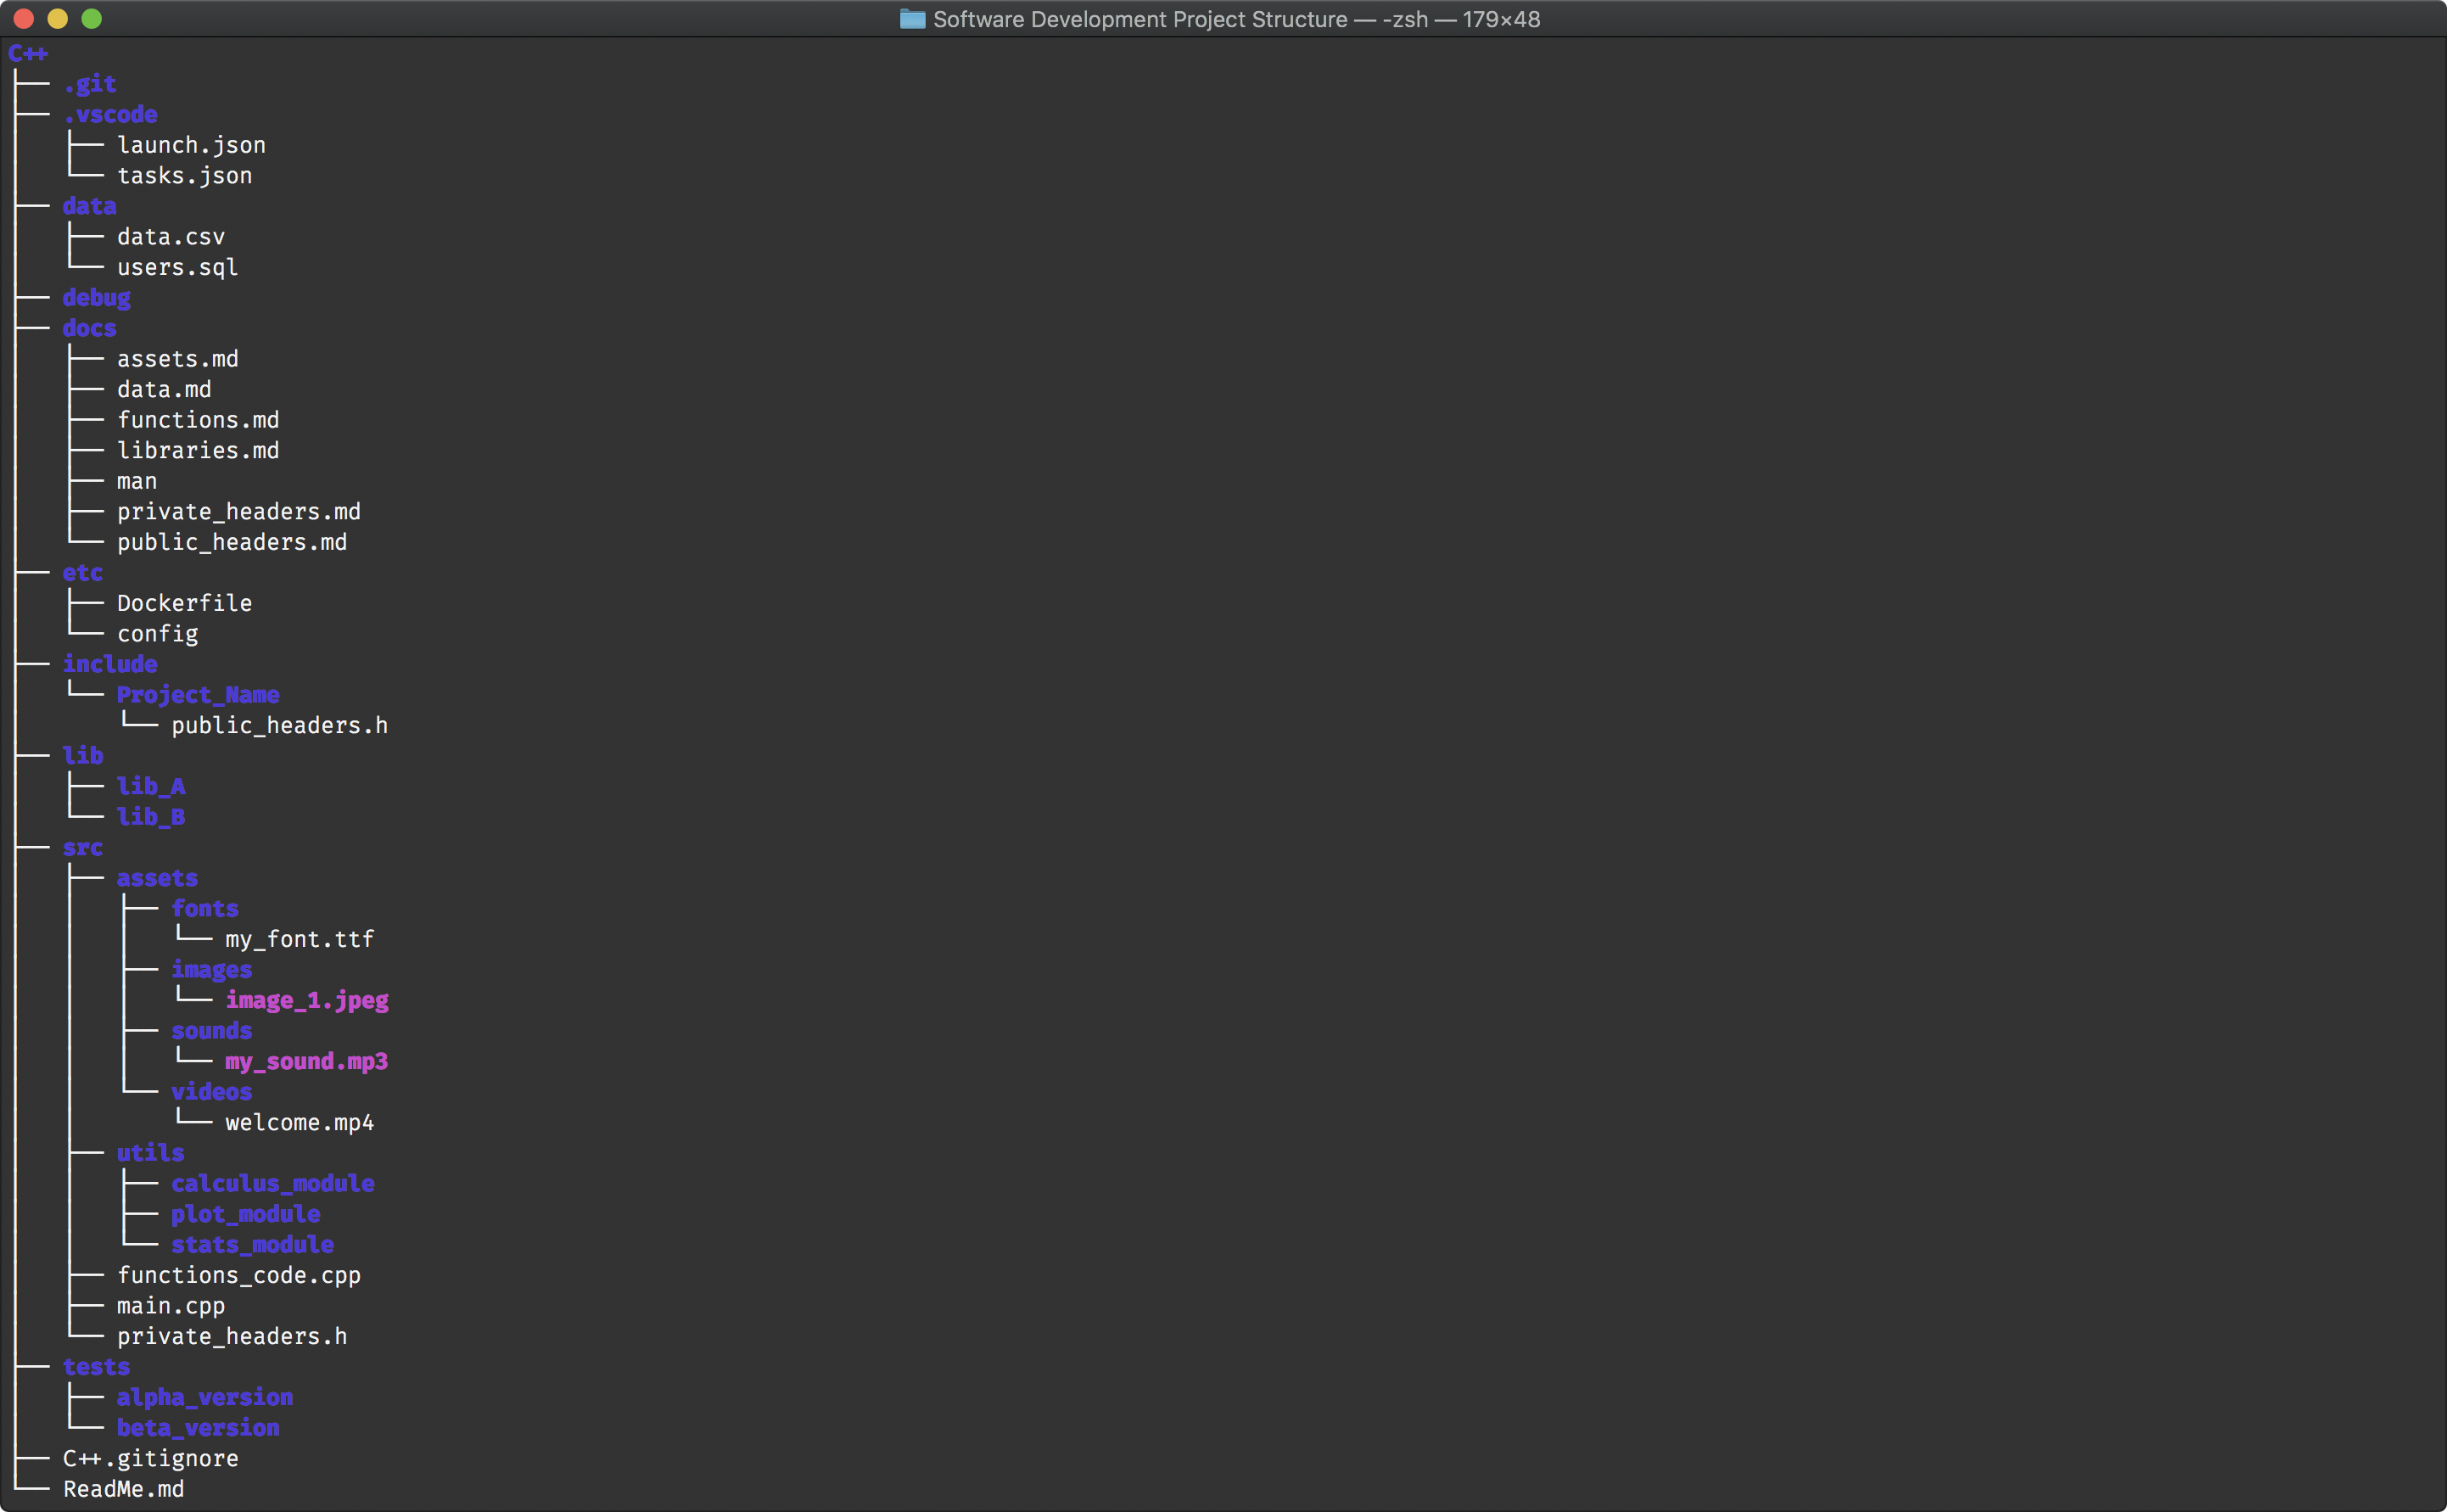Click the yellow minimize window button
The height and width of the screenshot is (1512, 2447).
click(58, 19)
